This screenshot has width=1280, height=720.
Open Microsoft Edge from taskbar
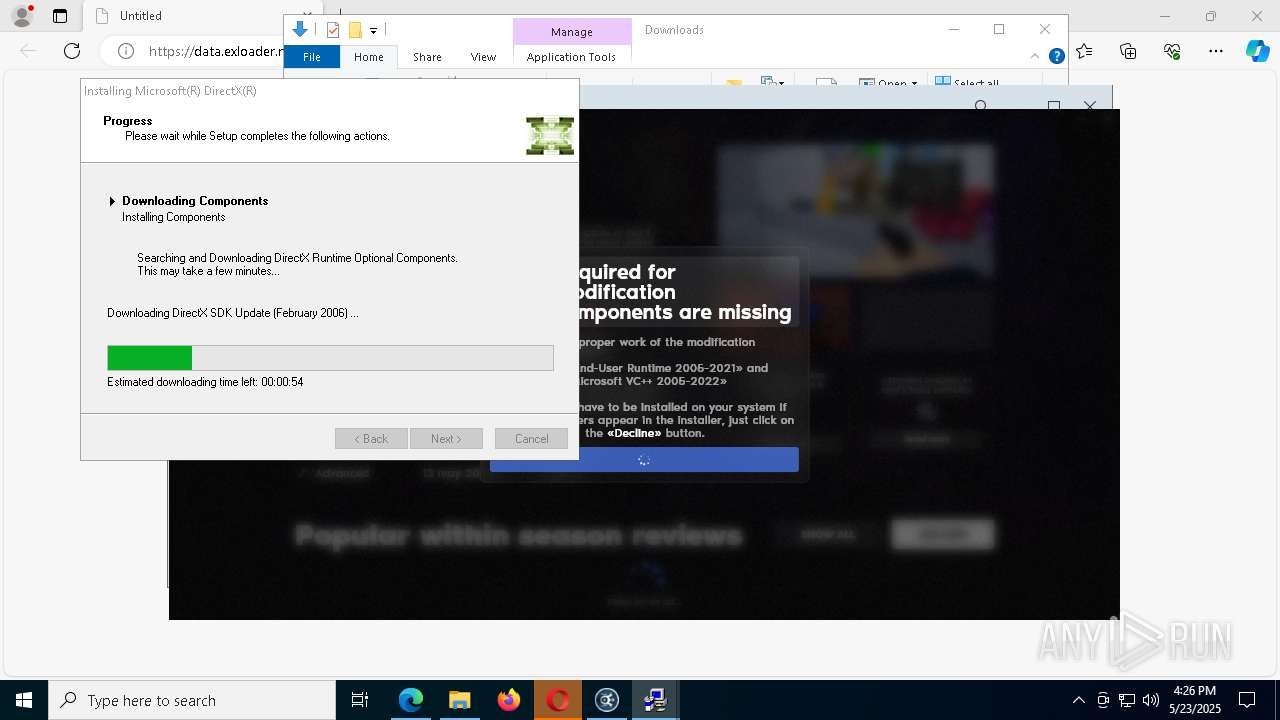pos(411,700)
